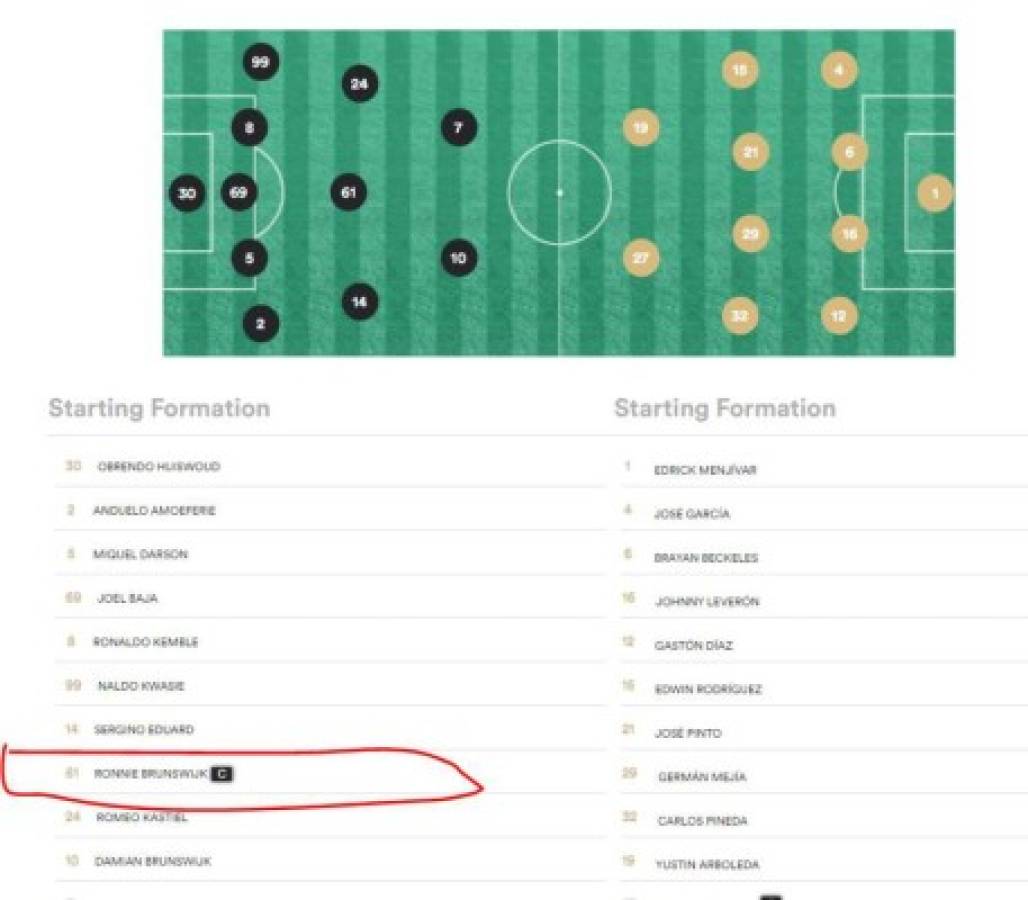
Task: Click the gold number 32 player marker
Action: click(x=739, y=316)
